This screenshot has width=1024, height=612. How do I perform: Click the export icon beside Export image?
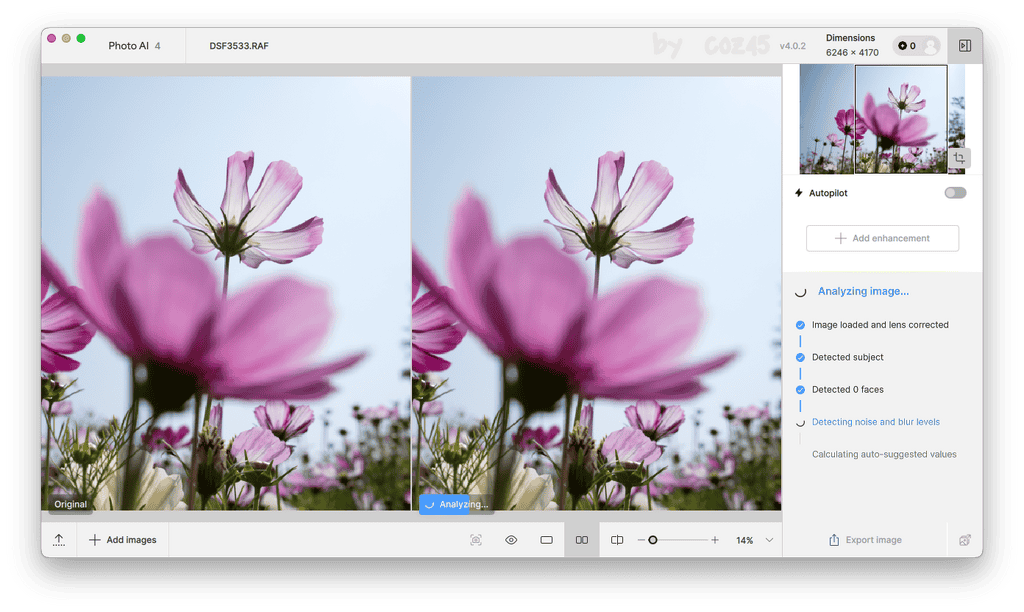click(x=834, y=540)
